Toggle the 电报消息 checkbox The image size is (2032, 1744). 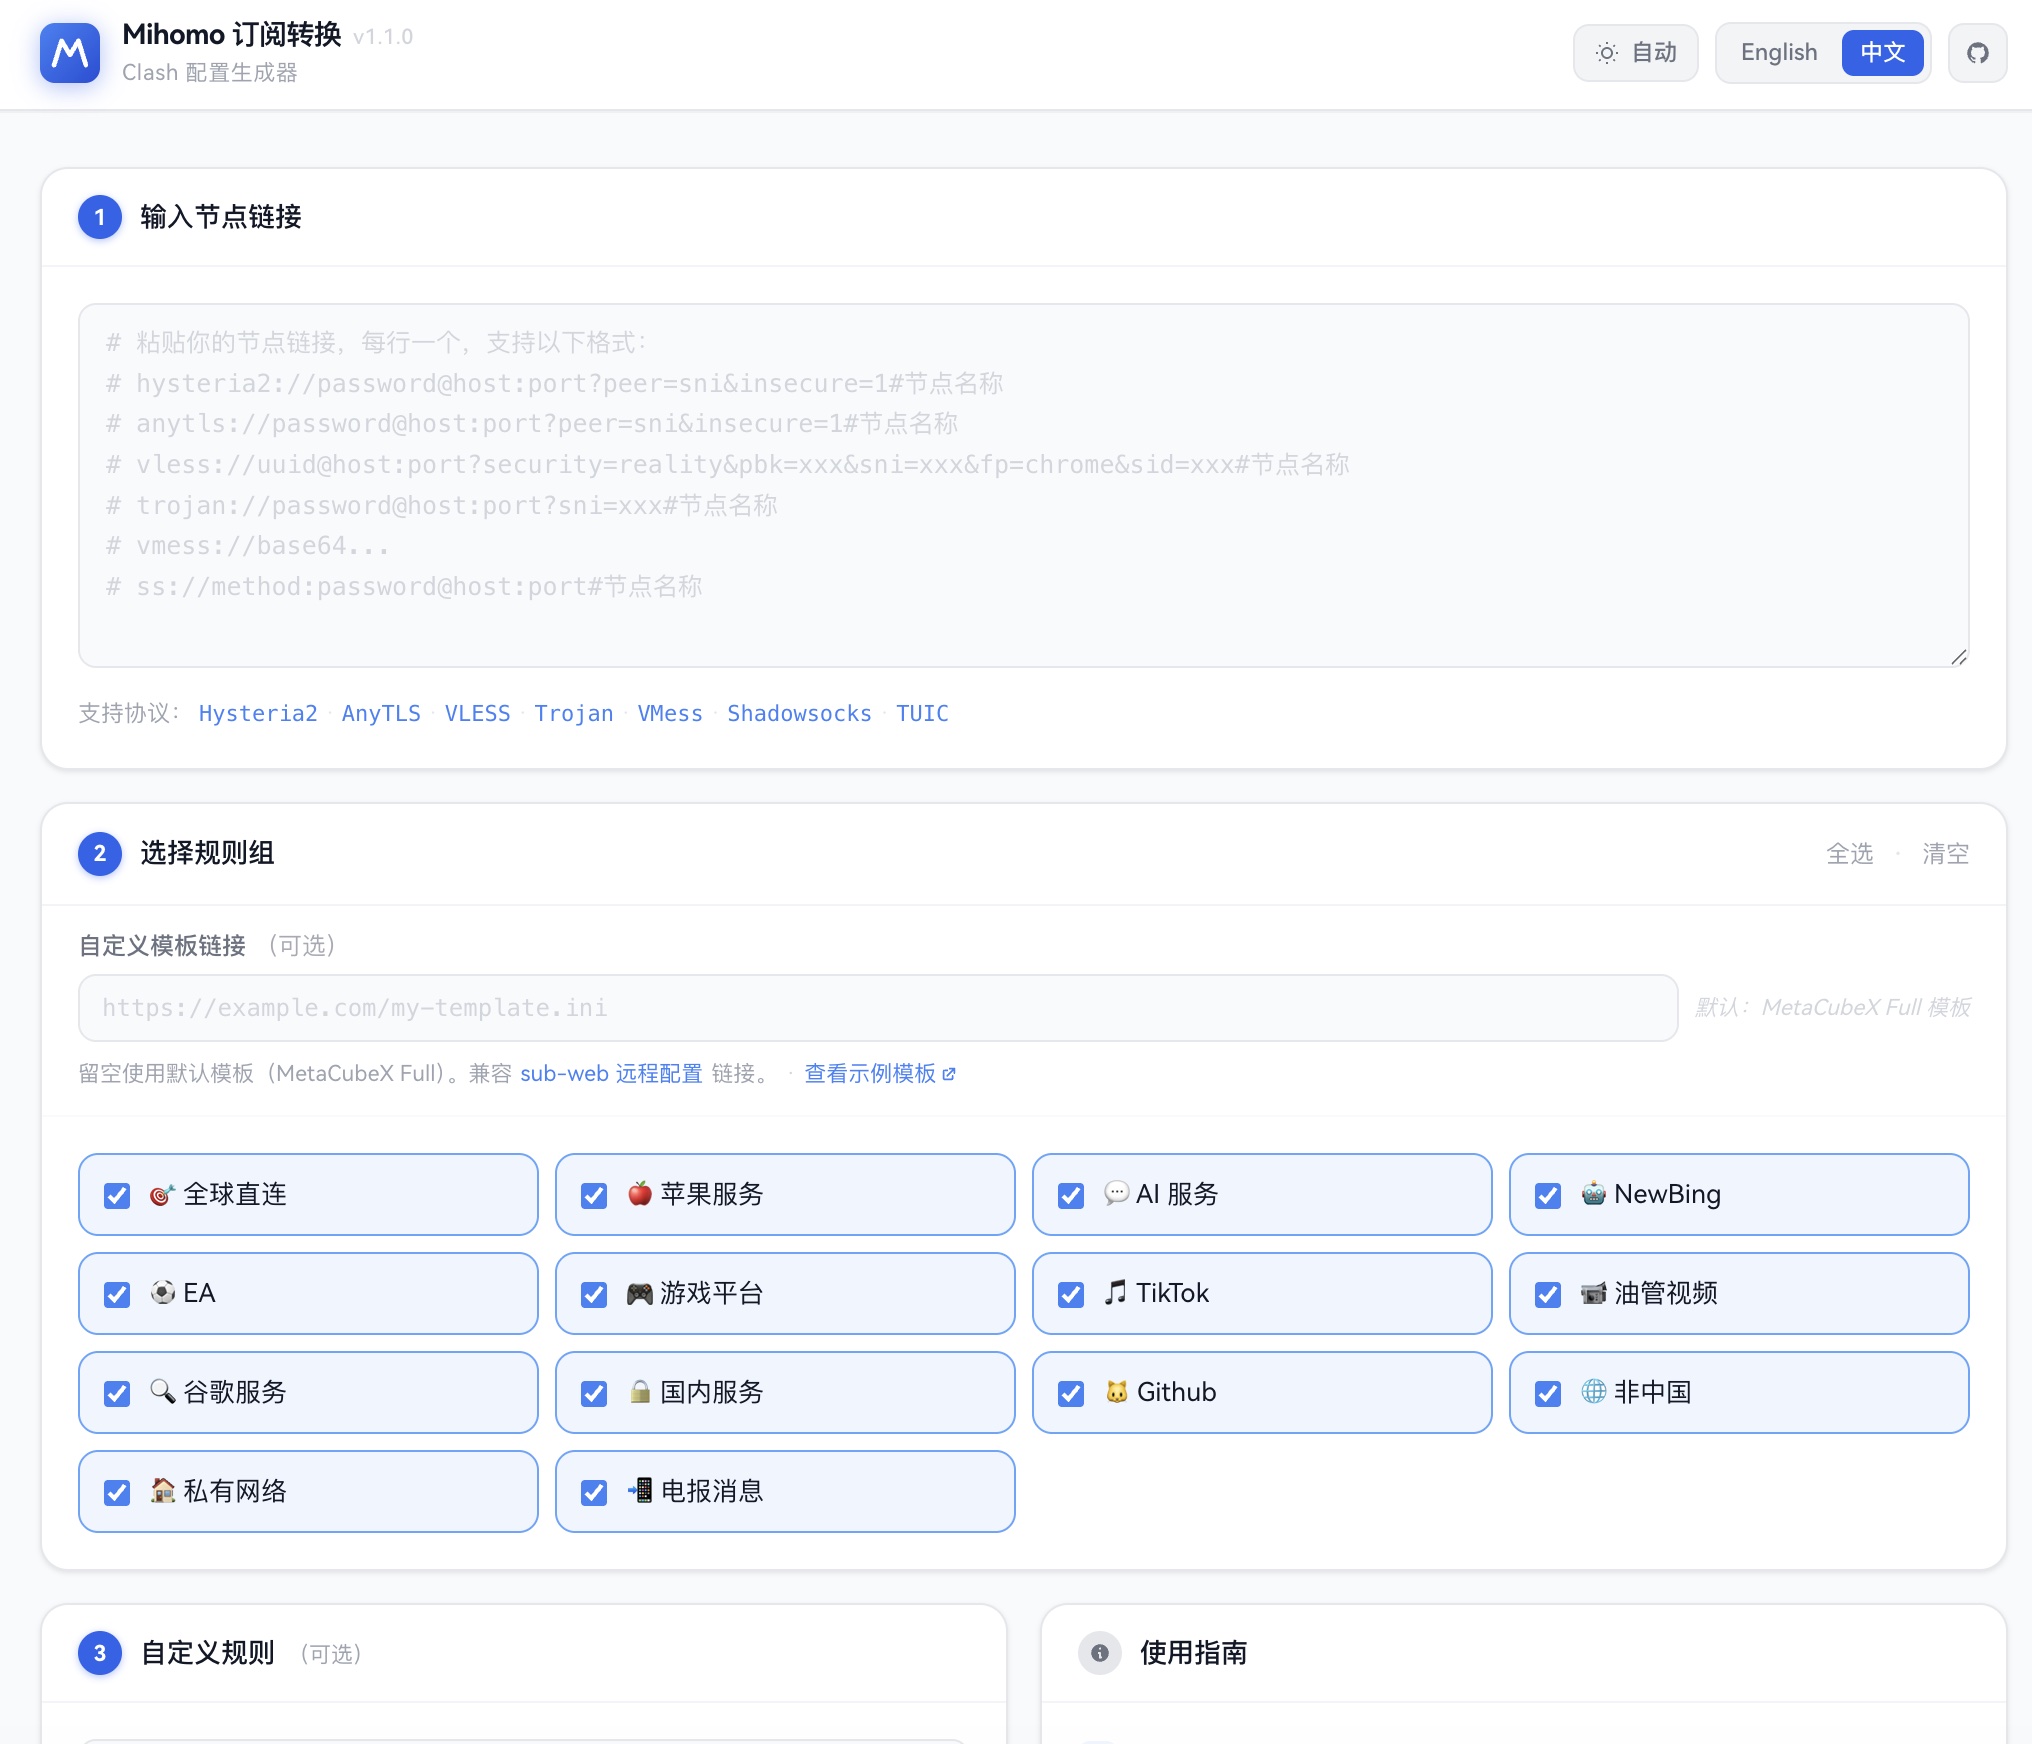point(594,1492)
